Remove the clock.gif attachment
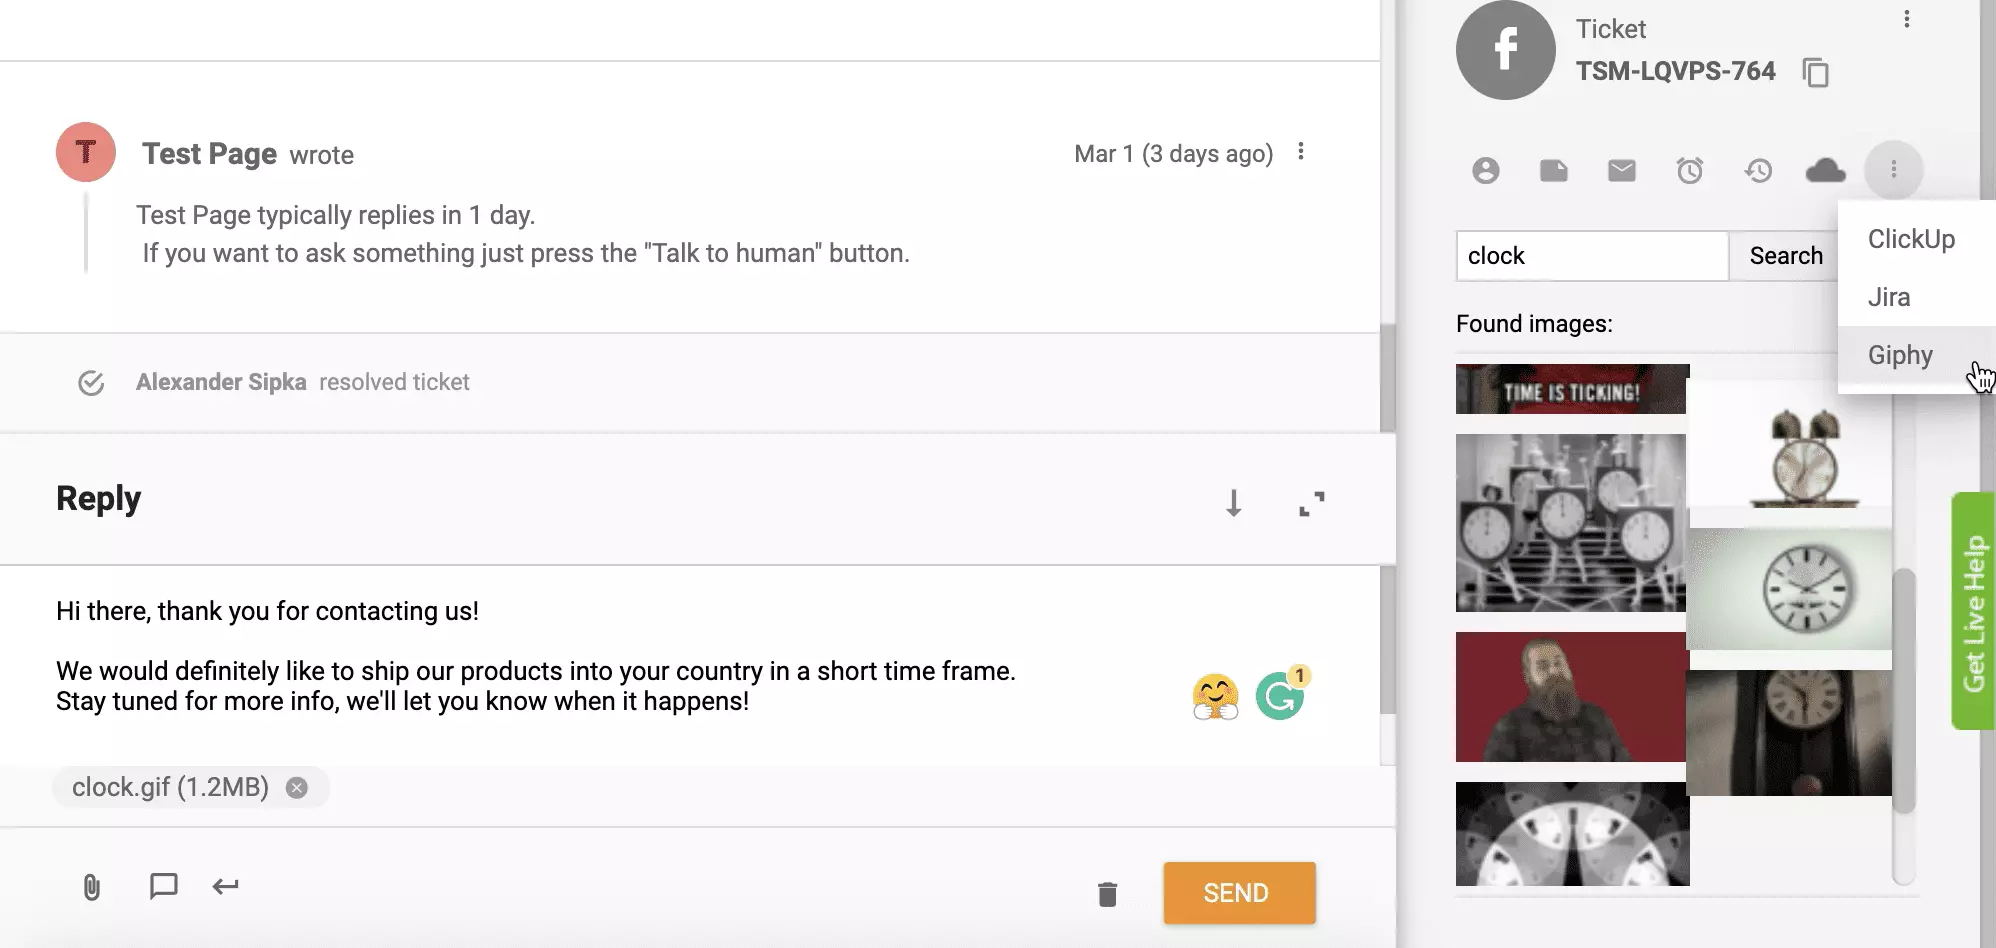Image resolution: width=1996 pixels, height=948 pixels. (x=296, y=788)
